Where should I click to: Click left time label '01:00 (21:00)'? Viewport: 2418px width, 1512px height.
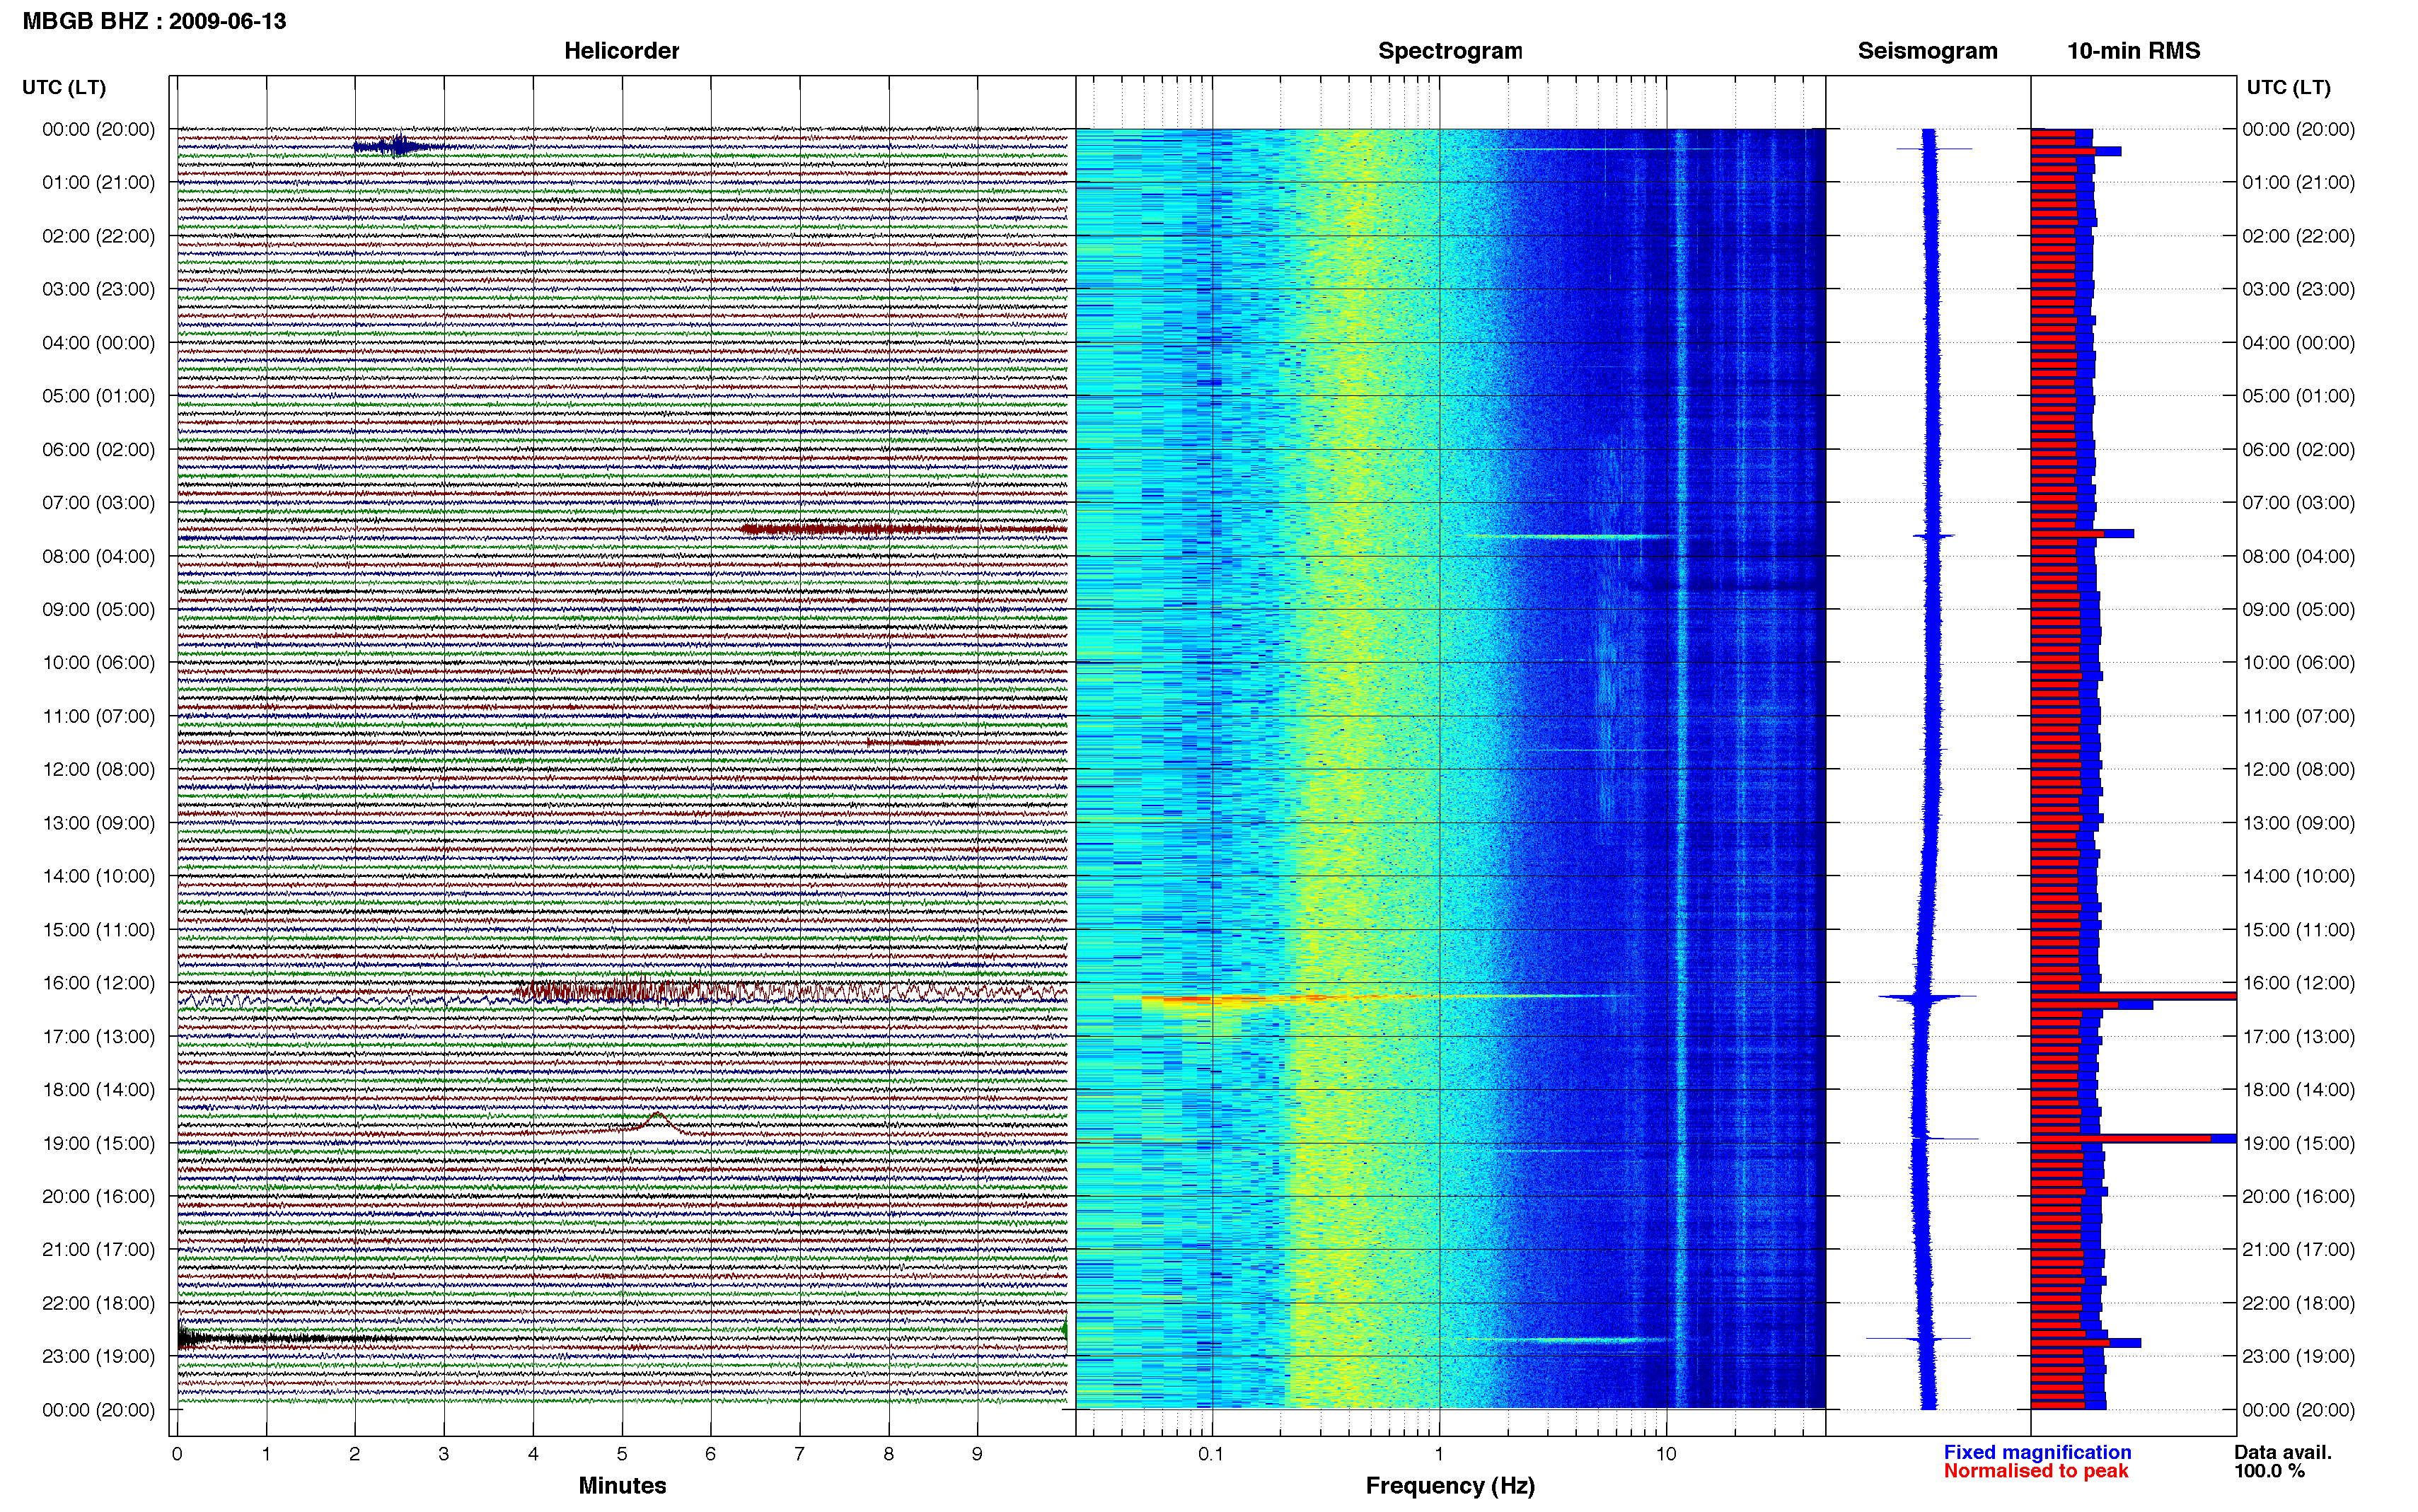pyautogui.click(x=98, y=182)
